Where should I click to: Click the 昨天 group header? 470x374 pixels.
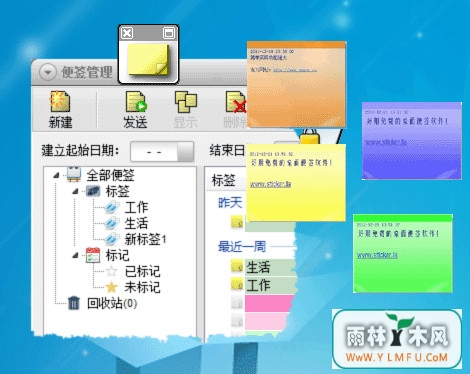point(230,203)
